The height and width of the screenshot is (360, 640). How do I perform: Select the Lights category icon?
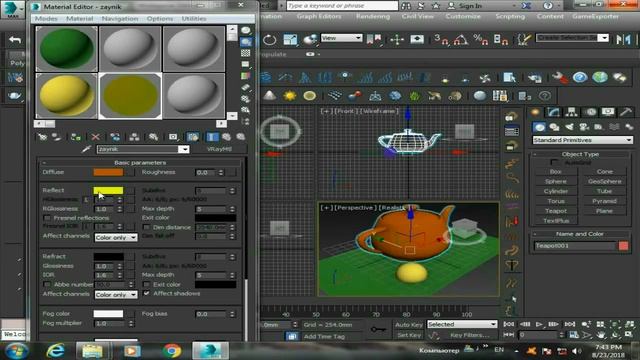[569, 127]
